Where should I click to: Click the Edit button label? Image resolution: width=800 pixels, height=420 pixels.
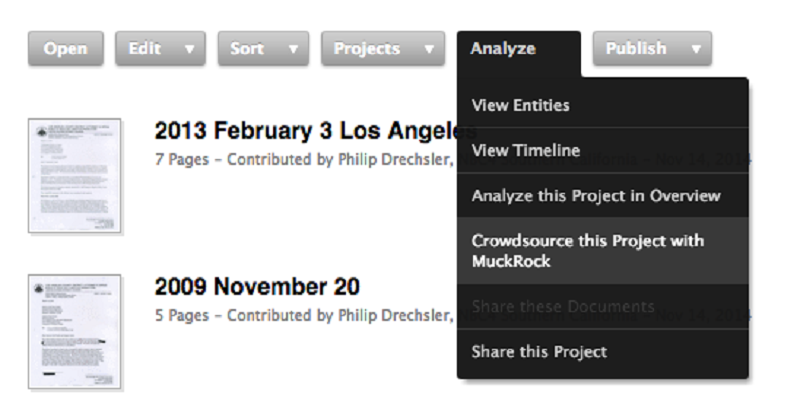point(145,48)
